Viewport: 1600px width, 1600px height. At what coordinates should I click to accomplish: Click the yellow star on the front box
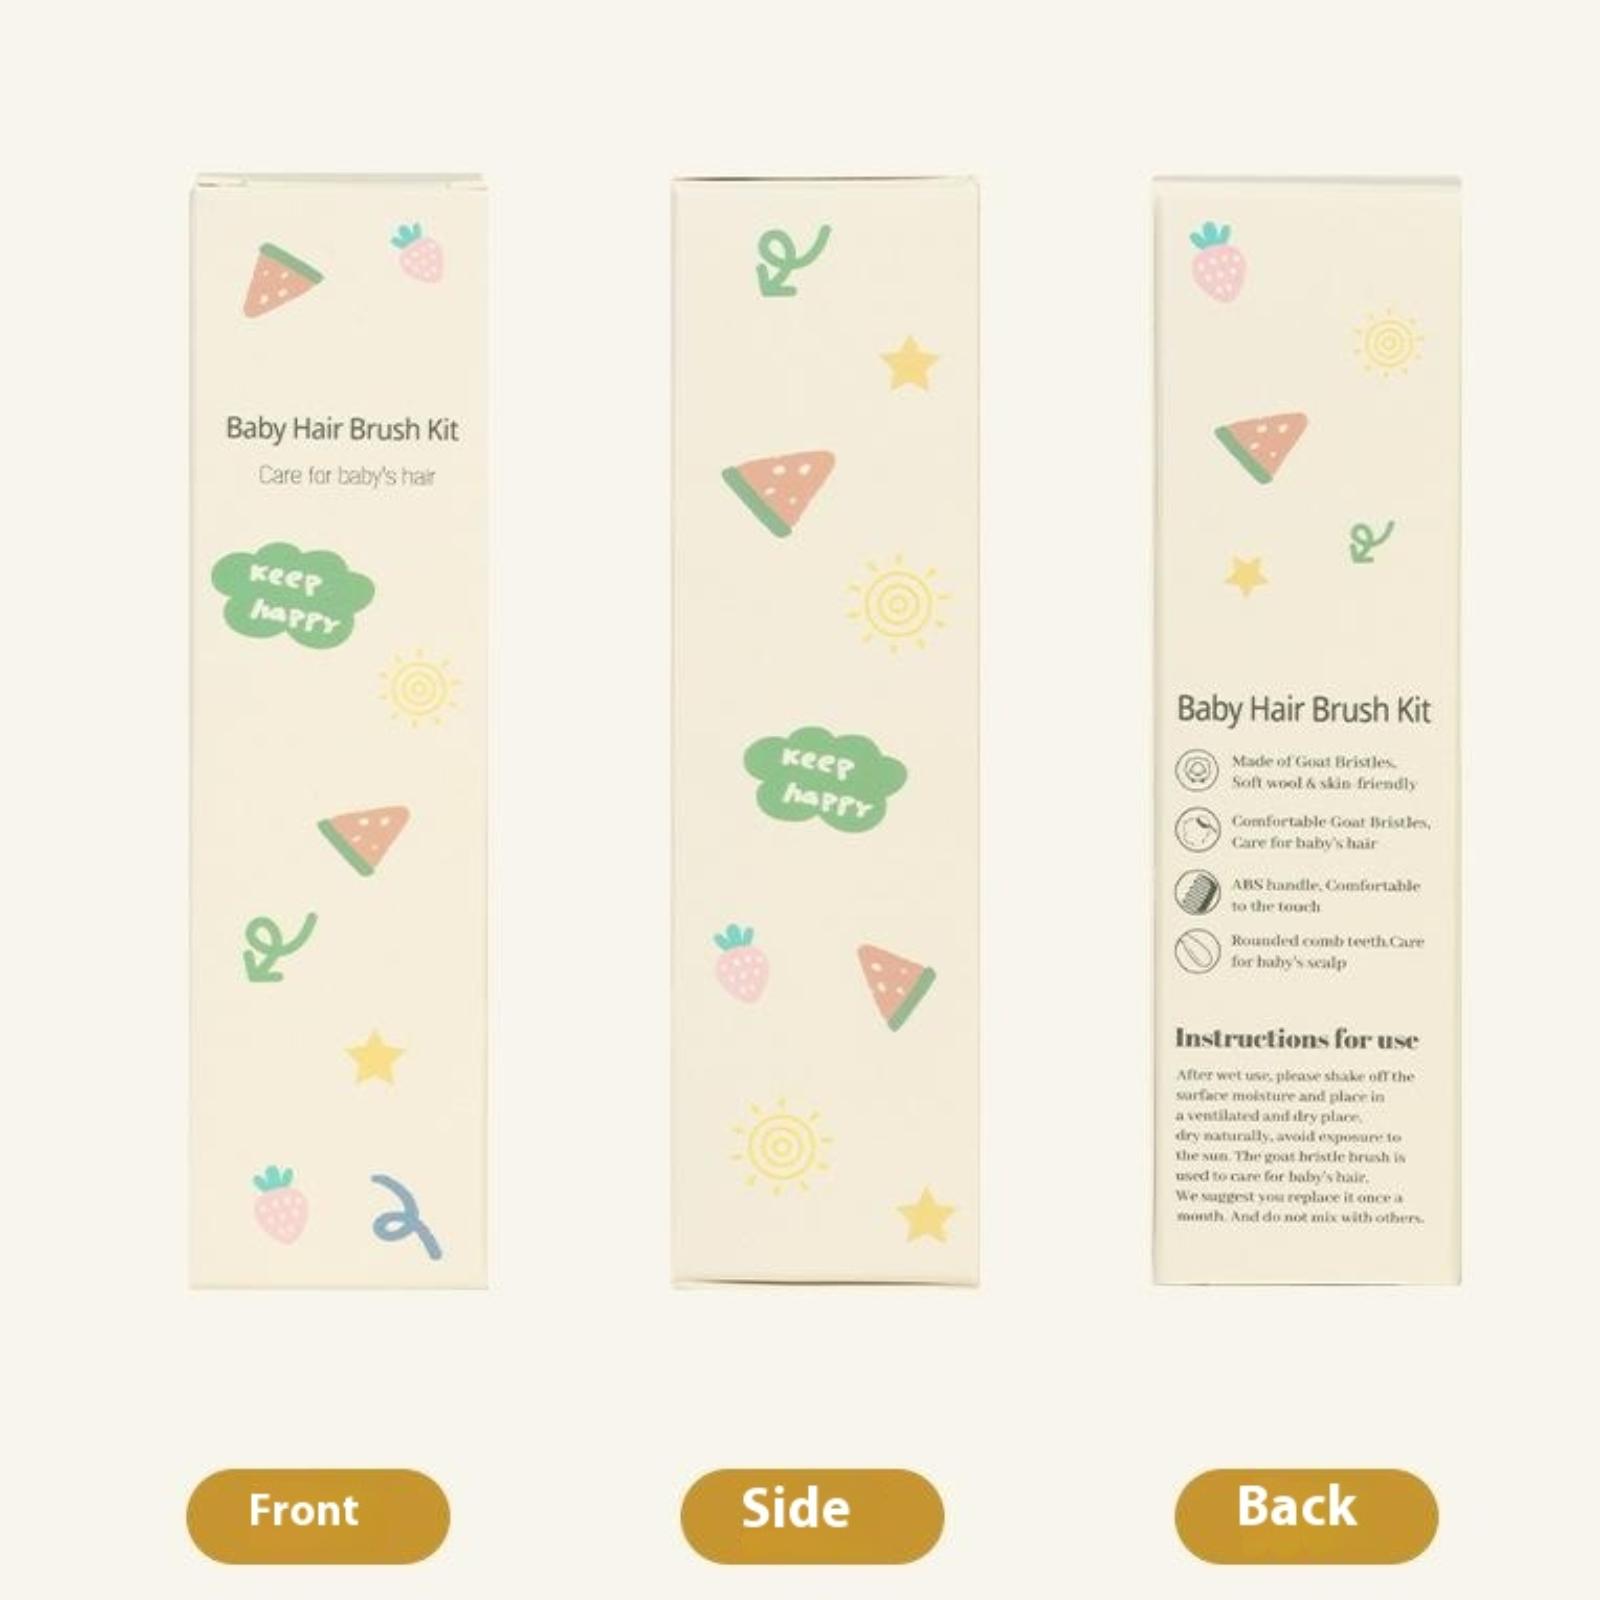pyautogui.click(x=374, y=1057)
